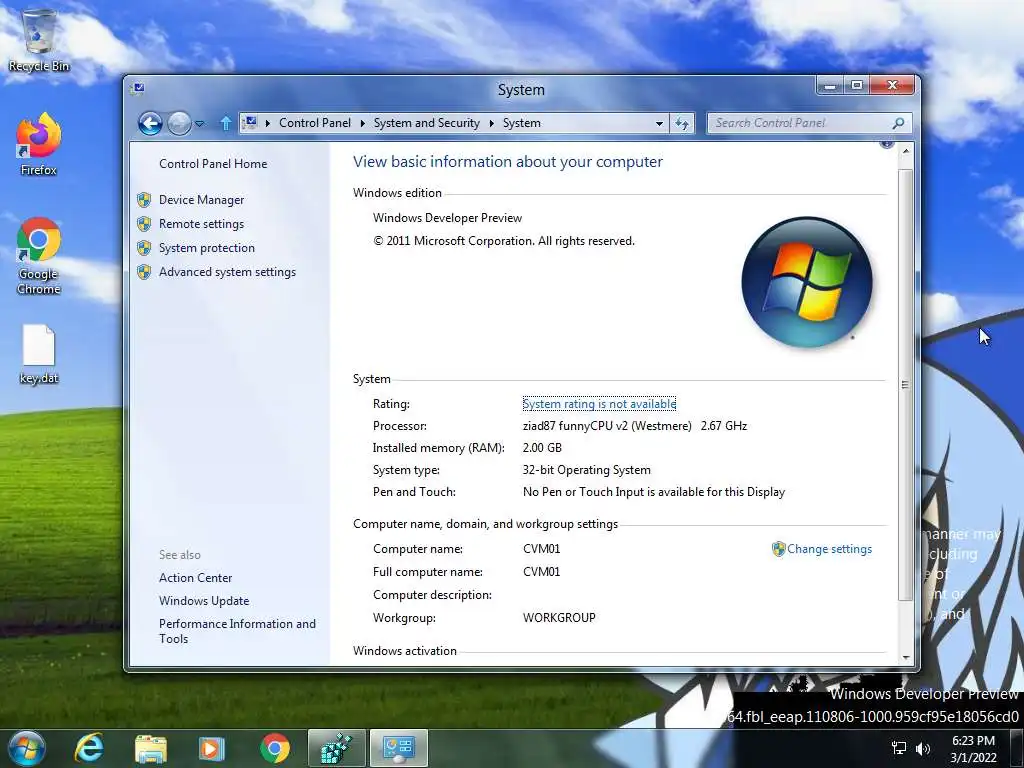Open System protection link
This screenshot has height=768, width=1024.
pyautogui.click(x=207, y=248)
